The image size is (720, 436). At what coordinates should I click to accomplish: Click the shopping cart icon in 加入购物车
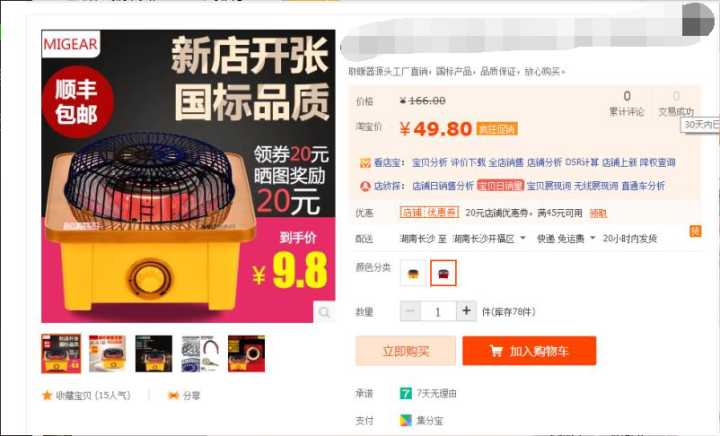coord(496,351)
